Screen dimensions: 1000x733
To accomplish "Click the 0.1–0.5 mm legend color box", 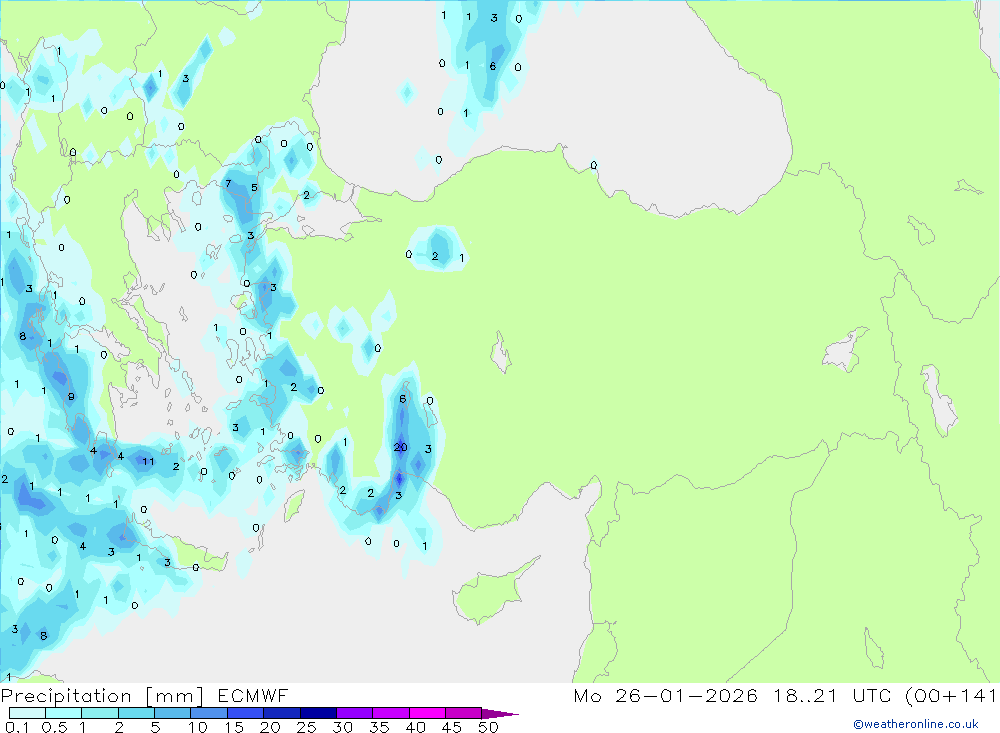I will (27, 713).
